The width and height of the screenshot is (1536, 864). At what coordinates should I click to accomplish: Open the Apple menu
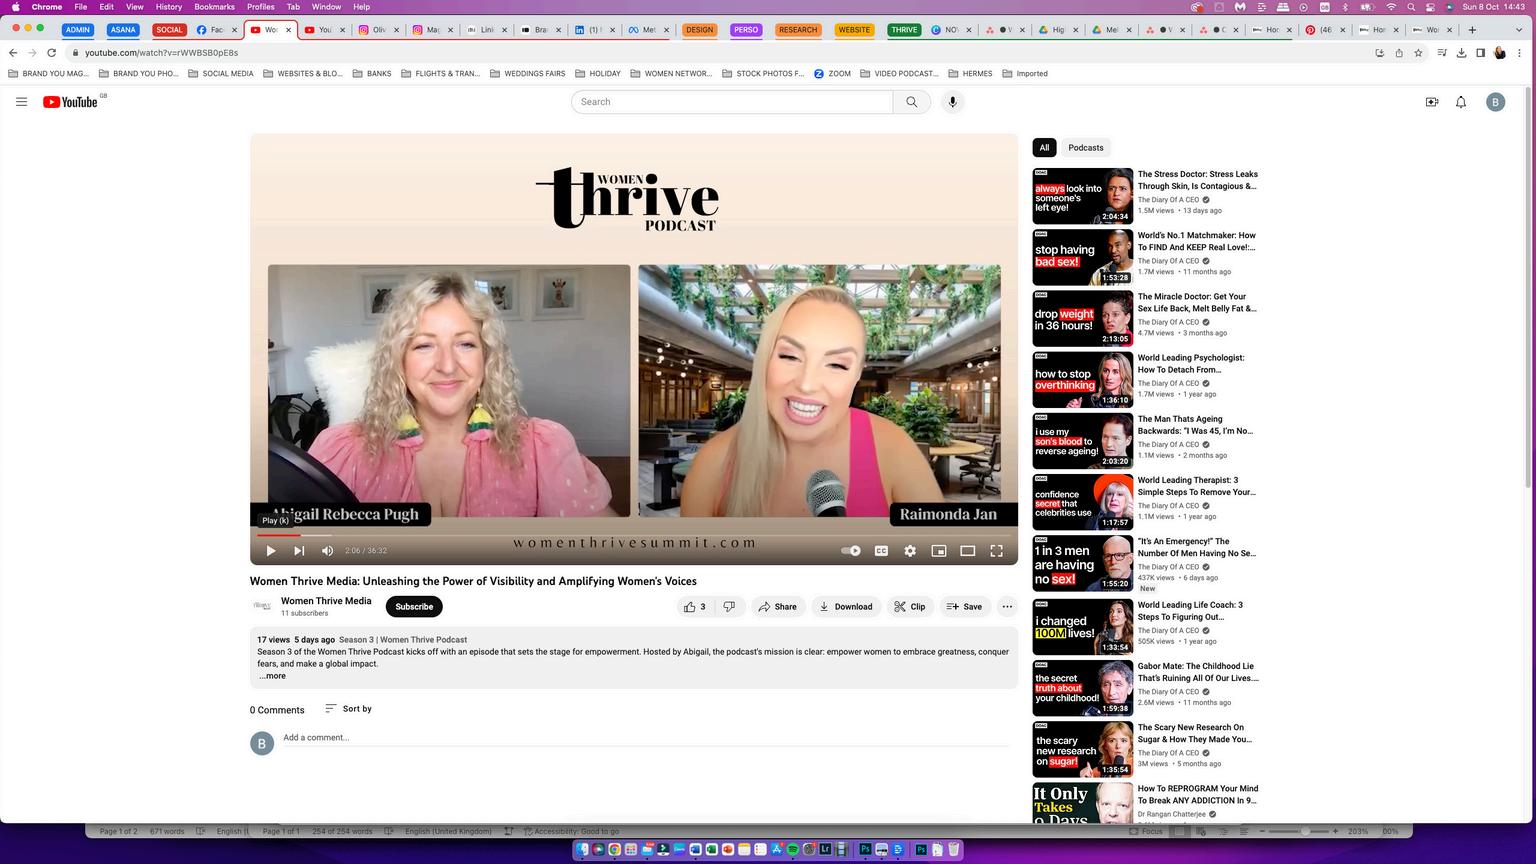pyautogui.click(x=15, y=7)
